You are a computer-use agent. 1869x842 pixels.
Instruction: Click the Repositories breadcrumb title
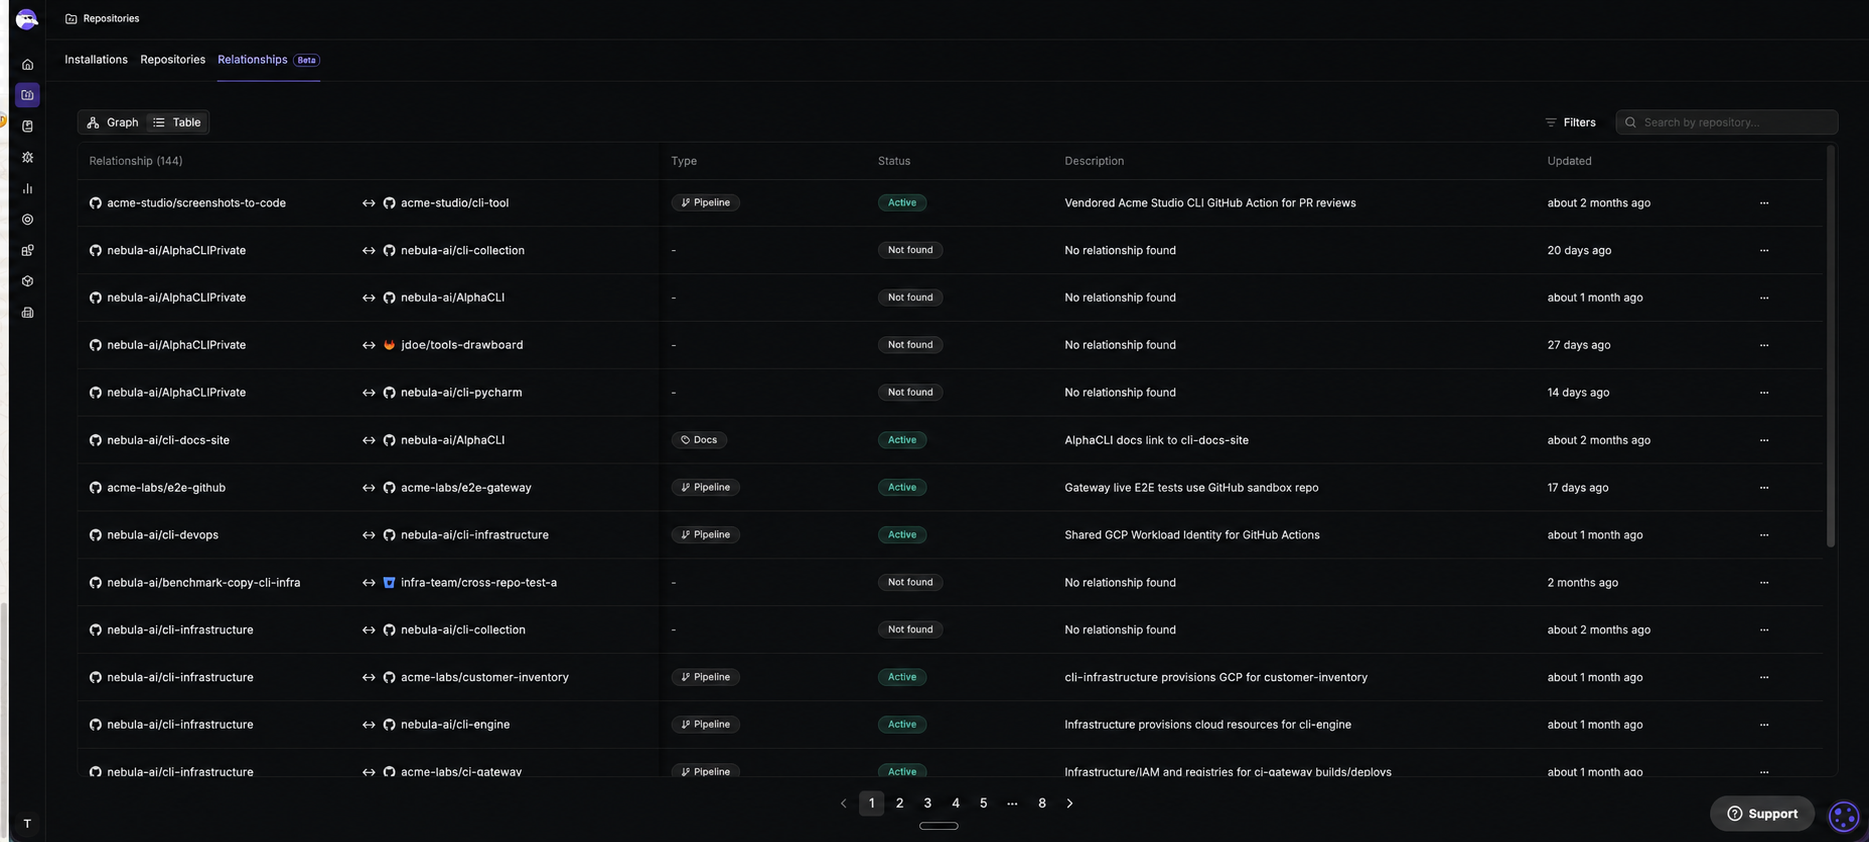(x=111, y=19)
